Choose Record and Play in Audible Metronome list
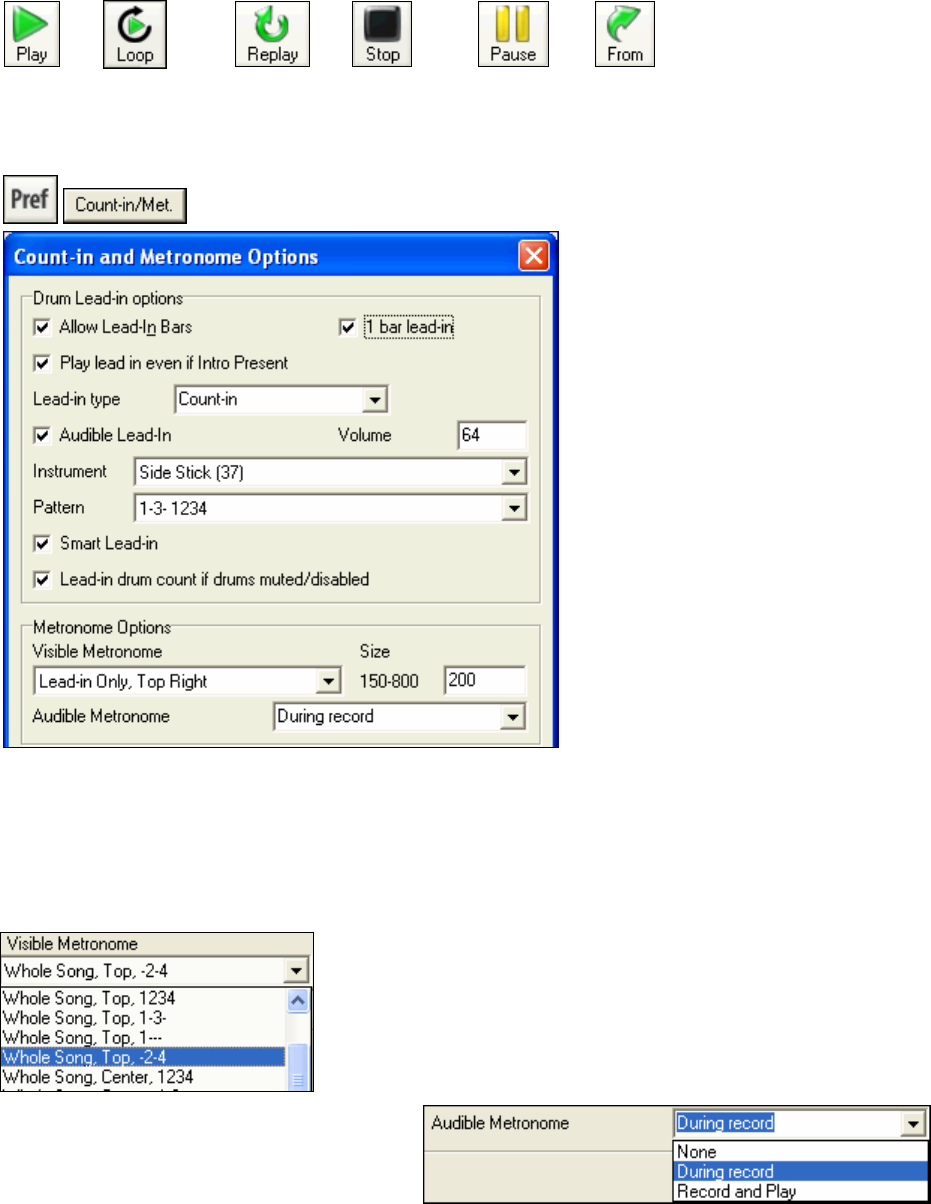Viewport: 931px width, 1204px height. [801, 1191]
